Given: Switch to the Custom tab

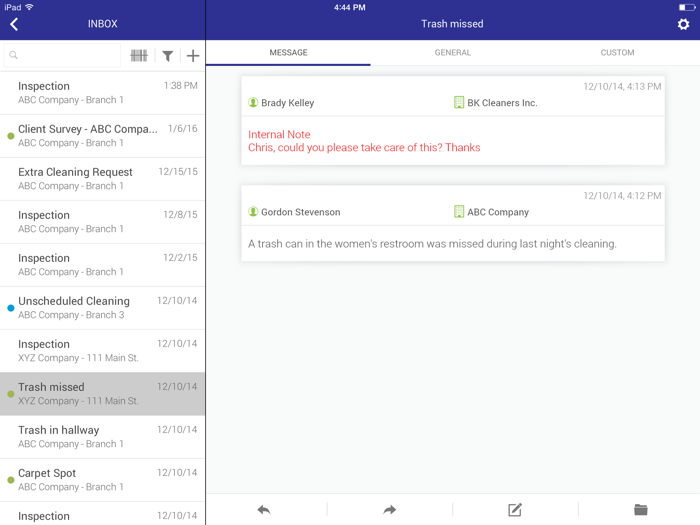Looking at the screenshot, I should point(617,53).
